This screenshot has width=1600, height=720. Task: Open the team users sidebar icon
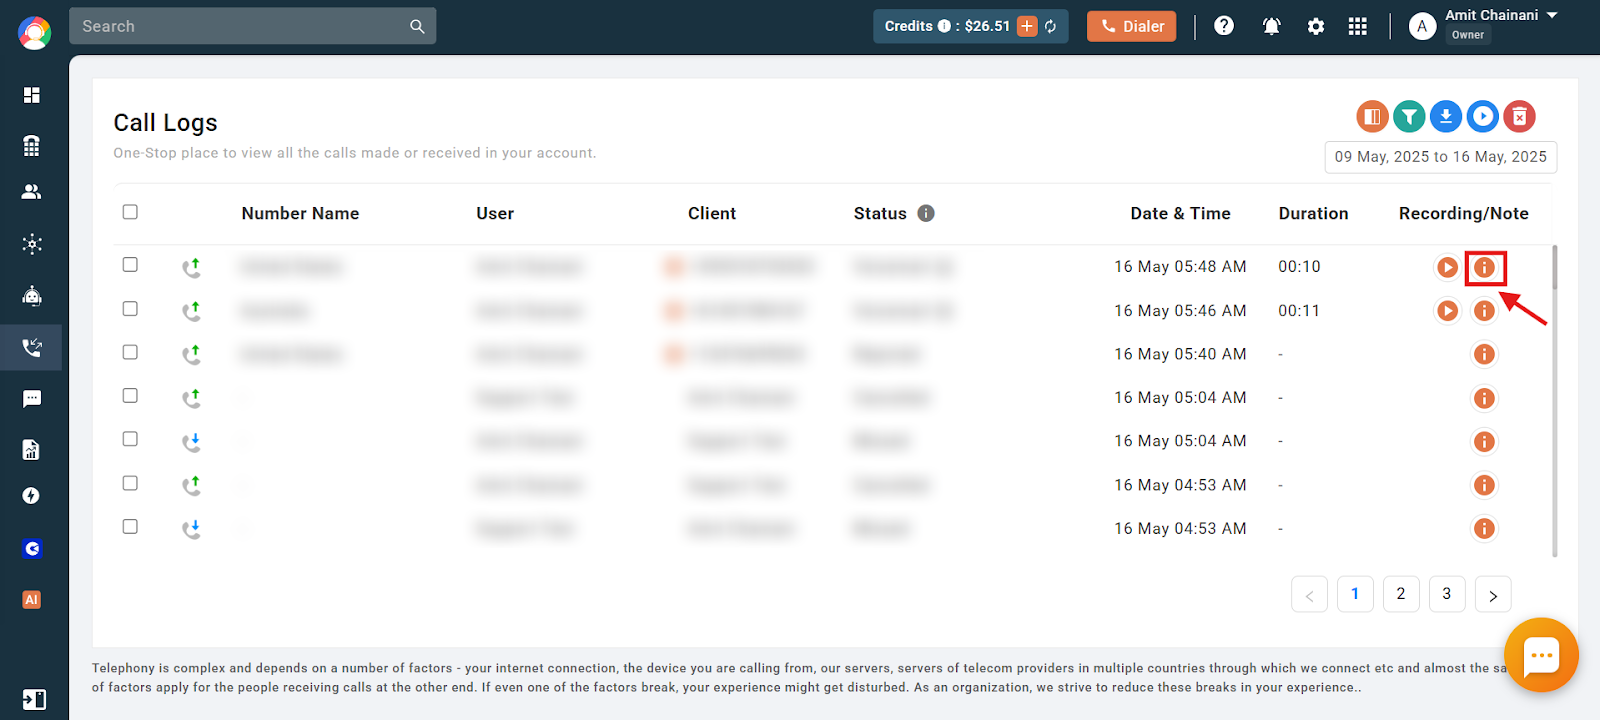(32, 192)
